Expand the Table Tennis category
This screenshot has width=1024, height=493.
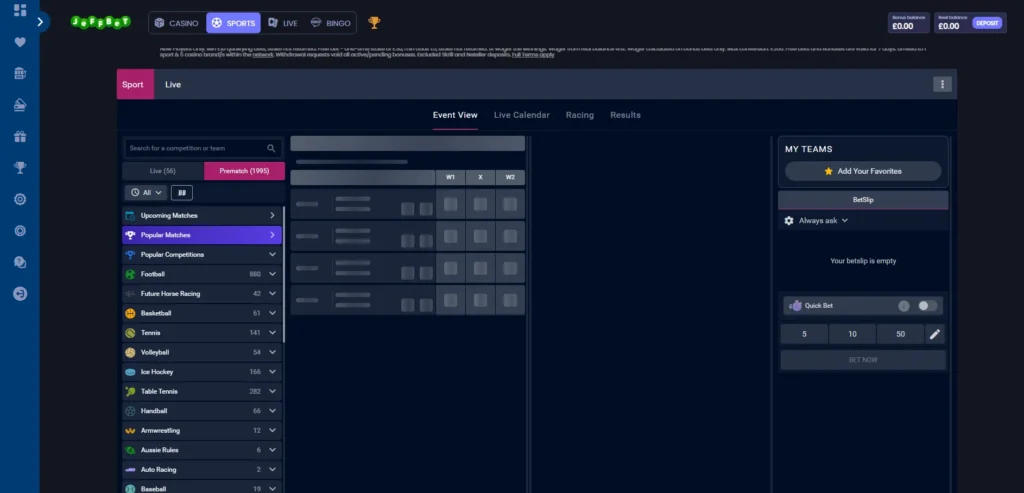point(202,392)
